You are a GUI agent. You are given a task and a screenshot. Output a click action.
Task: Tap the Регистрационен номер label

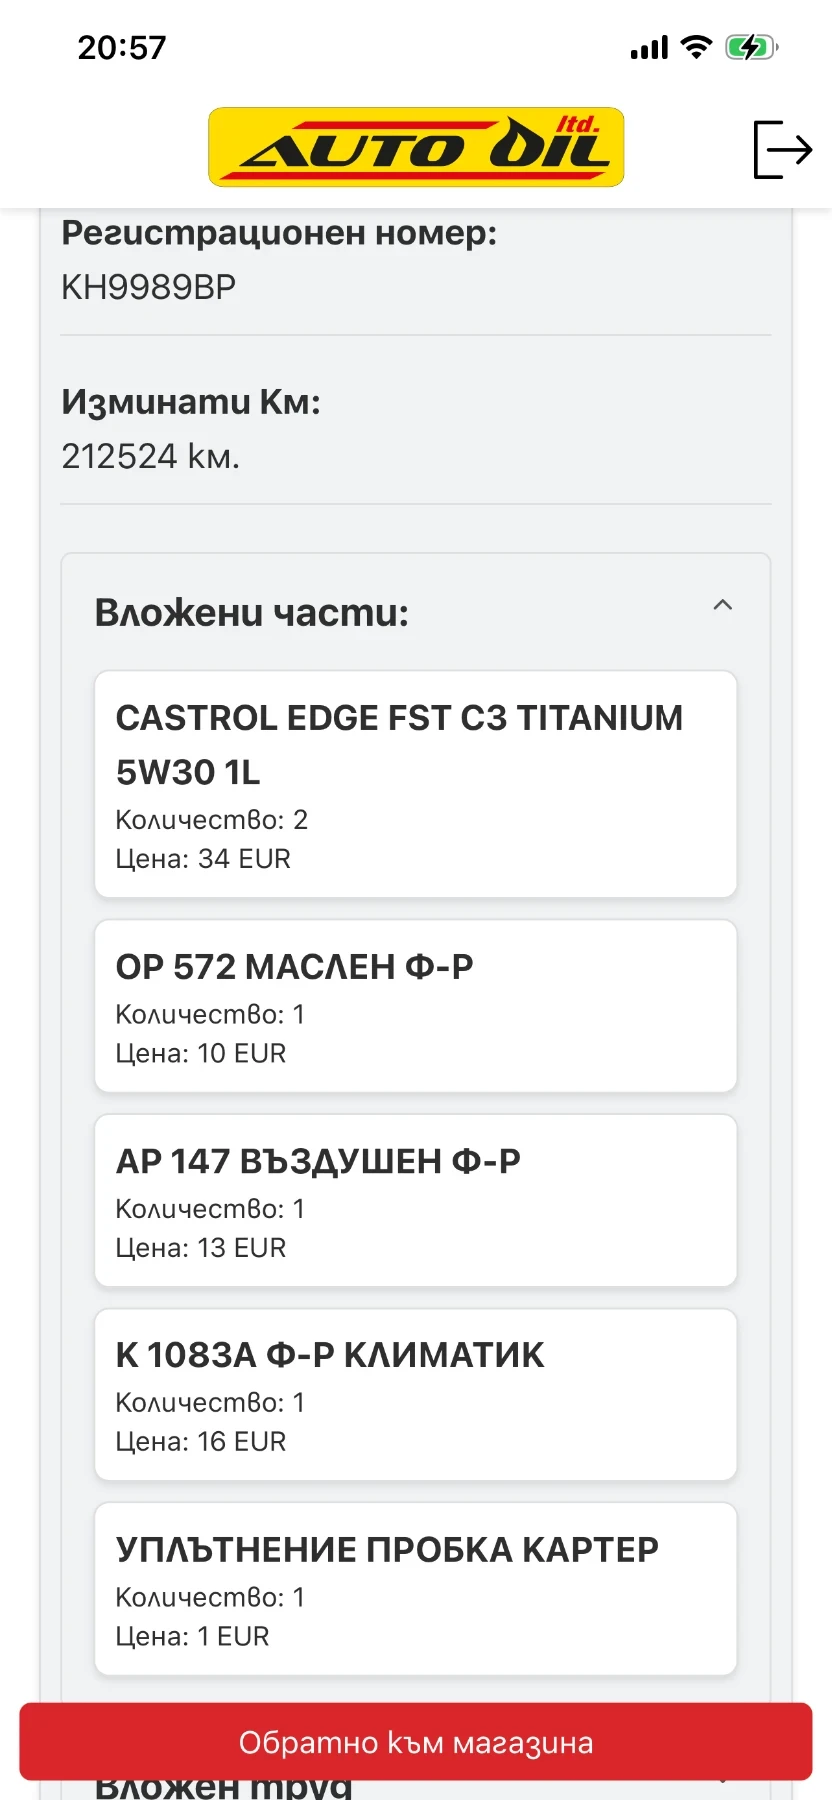tap(279, 233)
